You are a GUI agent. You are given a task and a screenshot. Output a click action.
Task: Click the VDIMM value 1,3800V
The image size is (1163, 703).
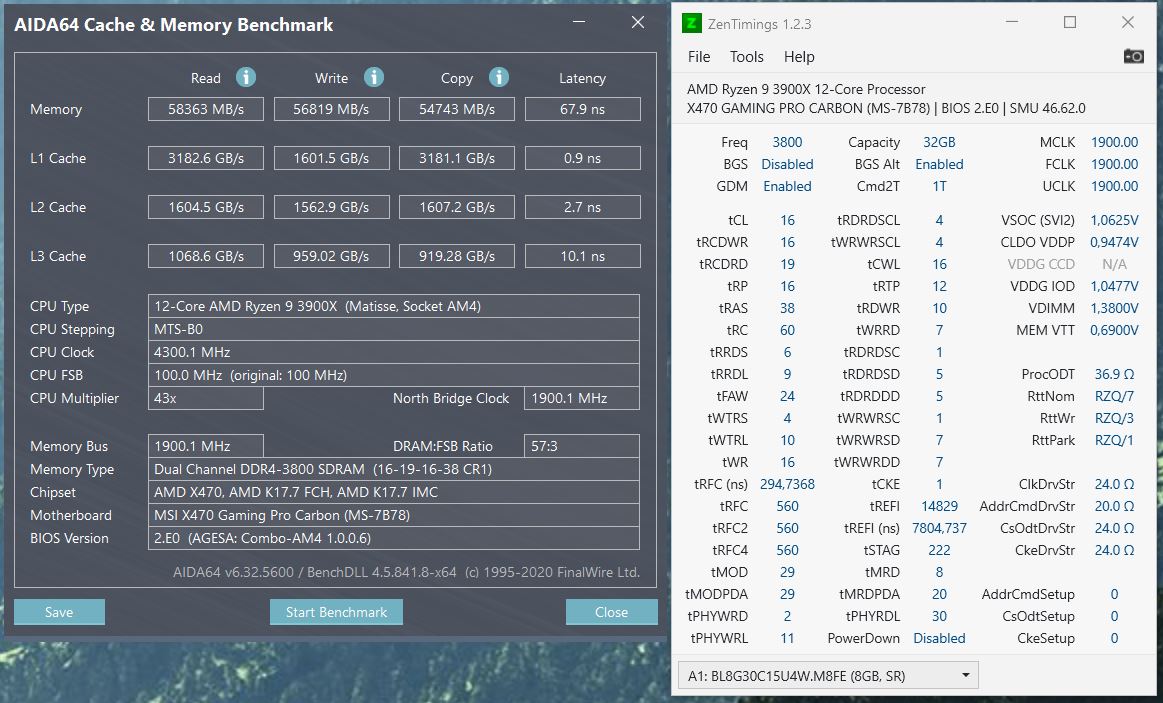pyautogui.click(x=1114, y=308)
